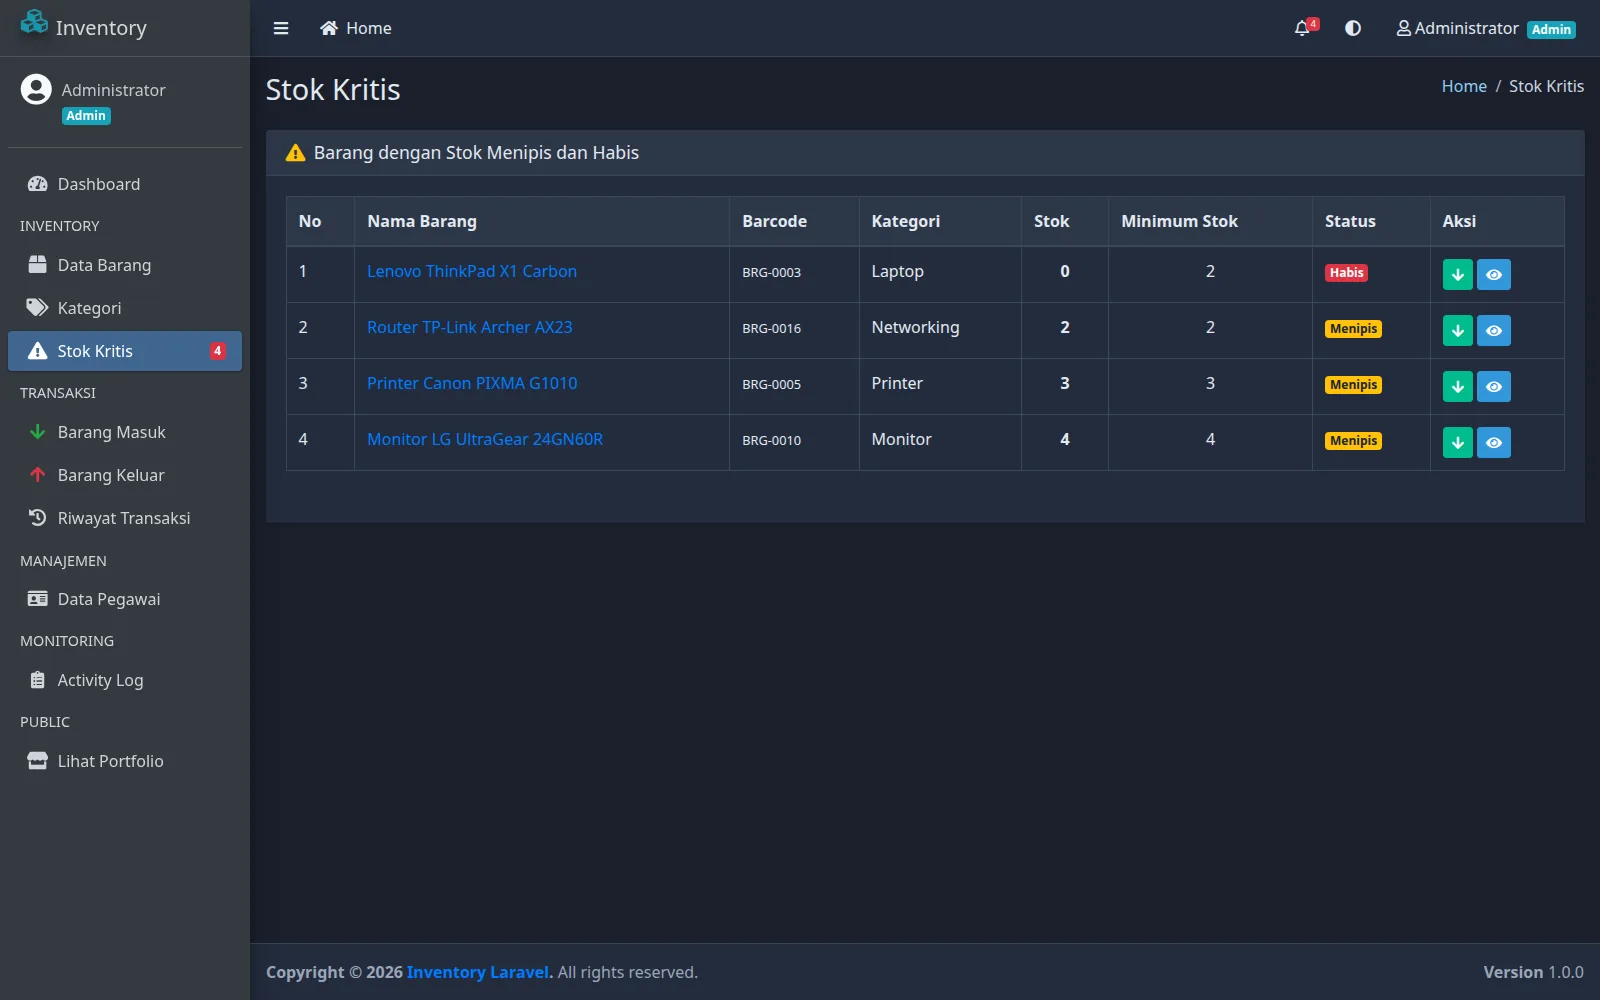Click the Inventory Laravel footer link
This screenshot has width=1600, height=1000.
pyautogui.click(x=478, y=972)
